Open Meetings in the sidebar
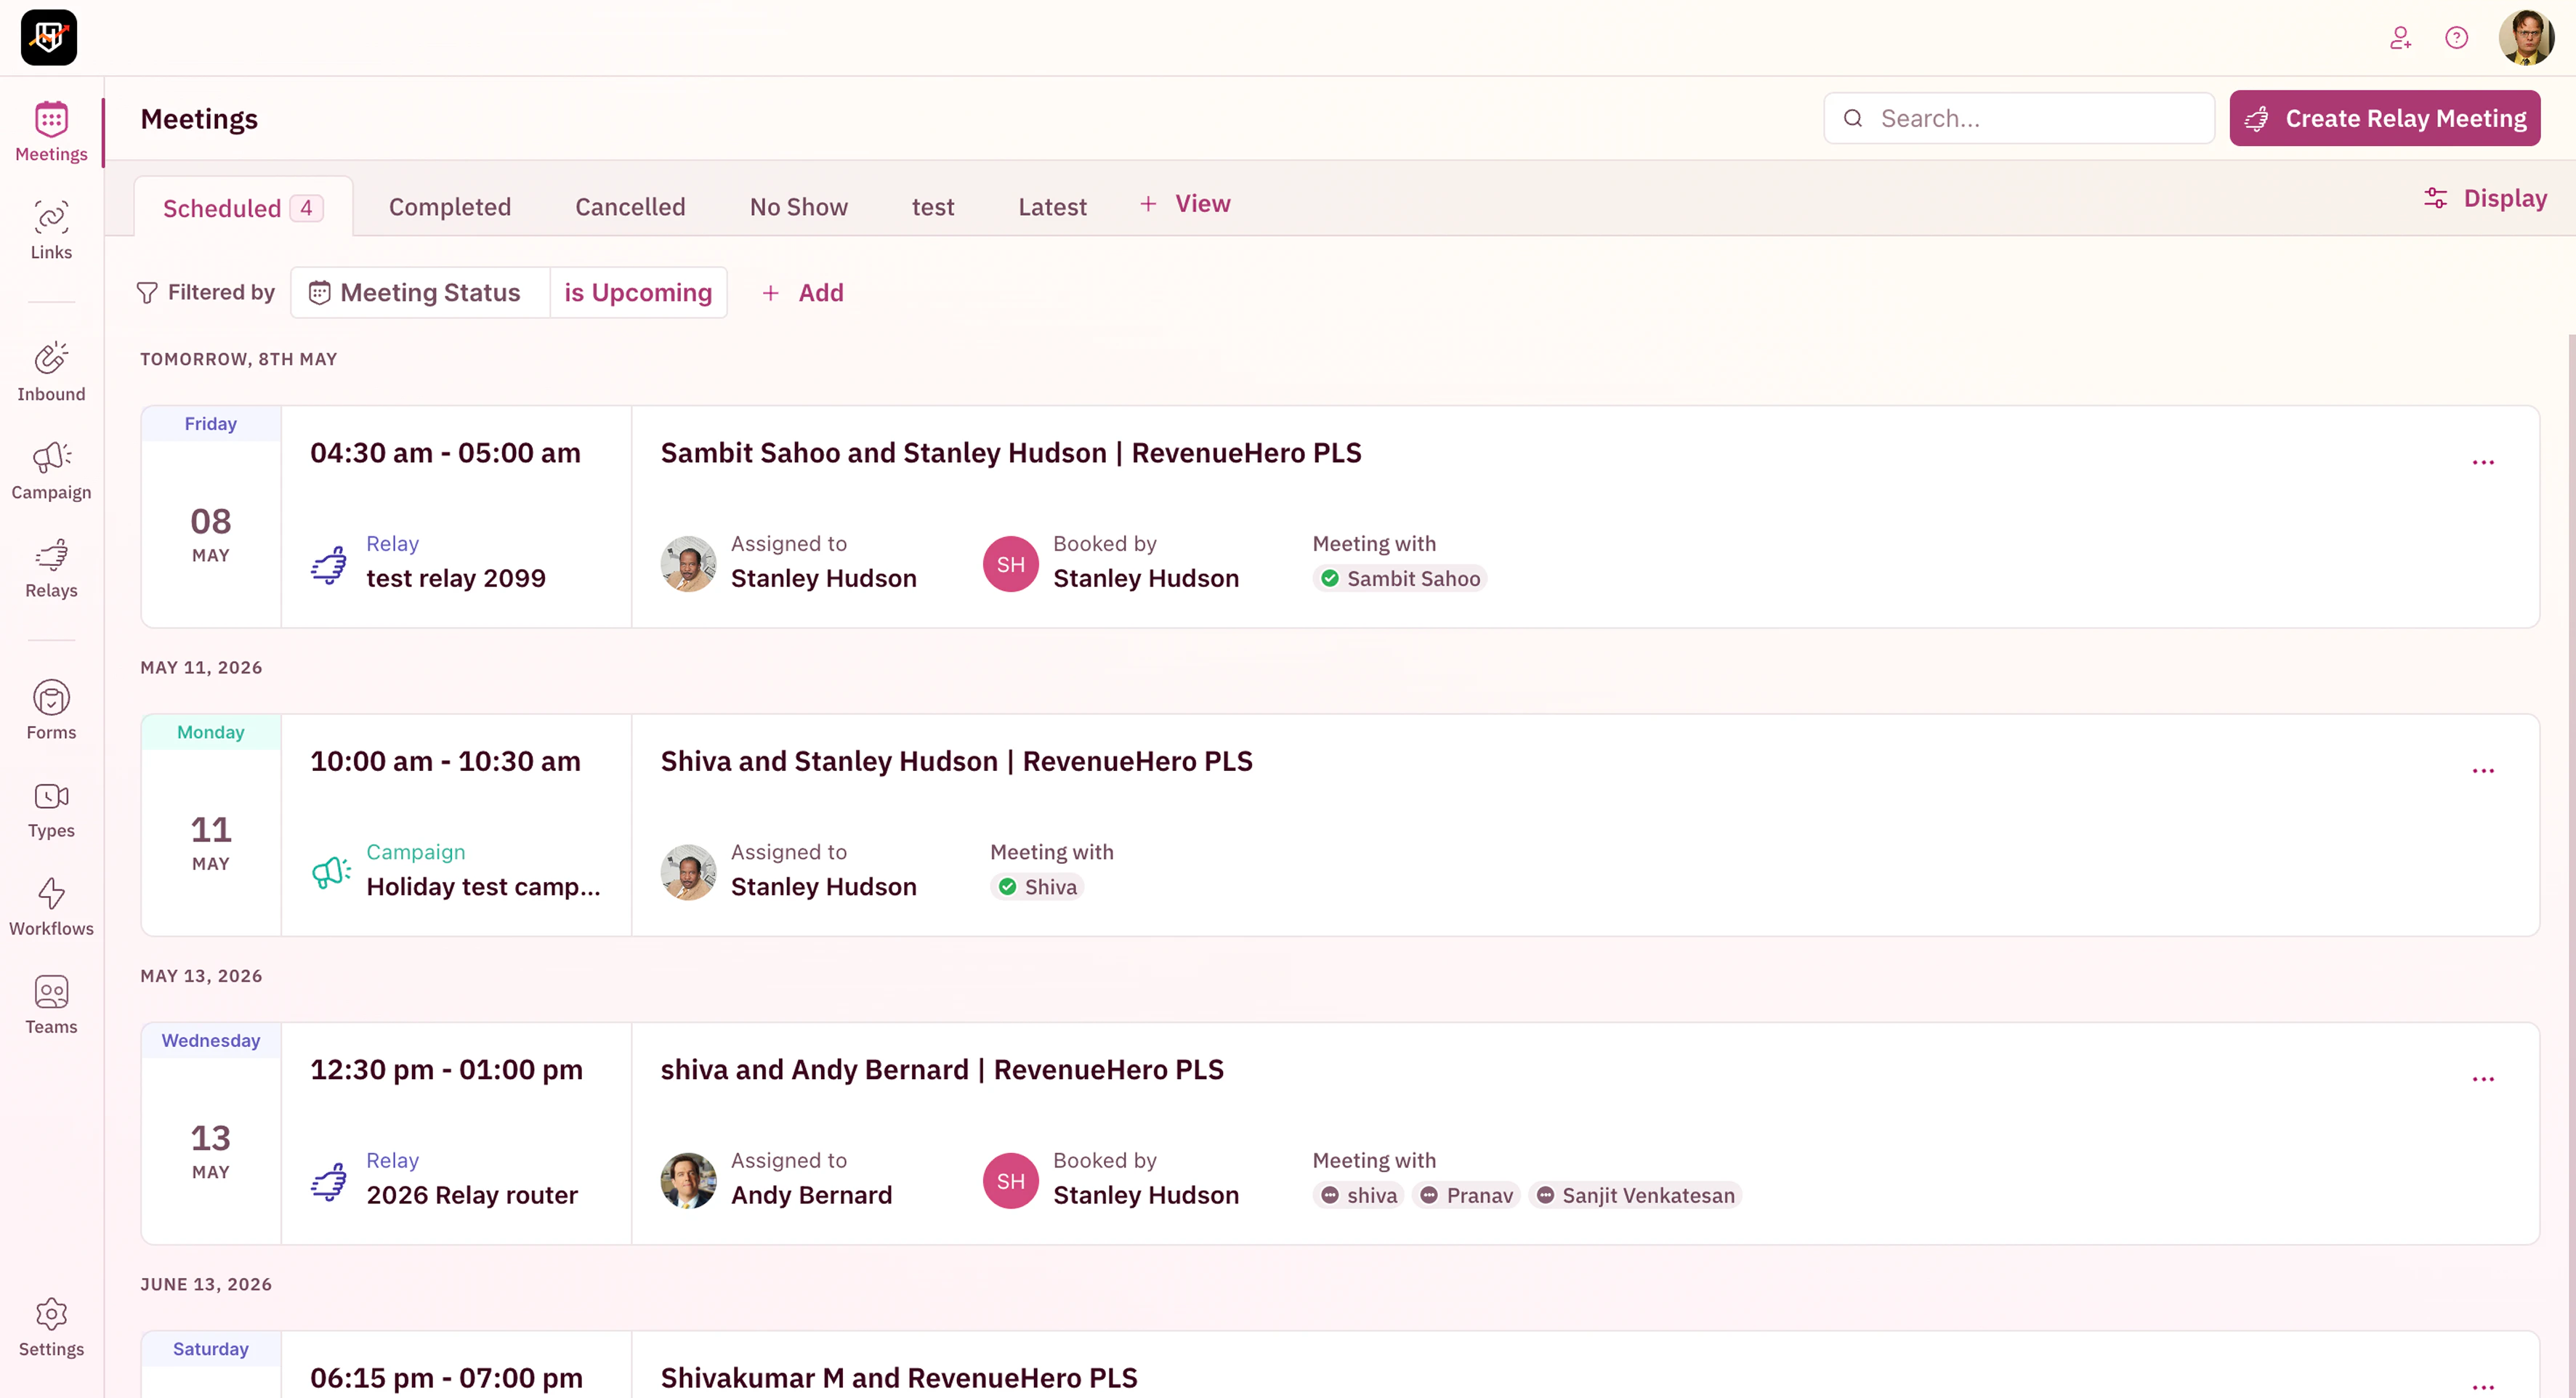 [x=51, y=132]
